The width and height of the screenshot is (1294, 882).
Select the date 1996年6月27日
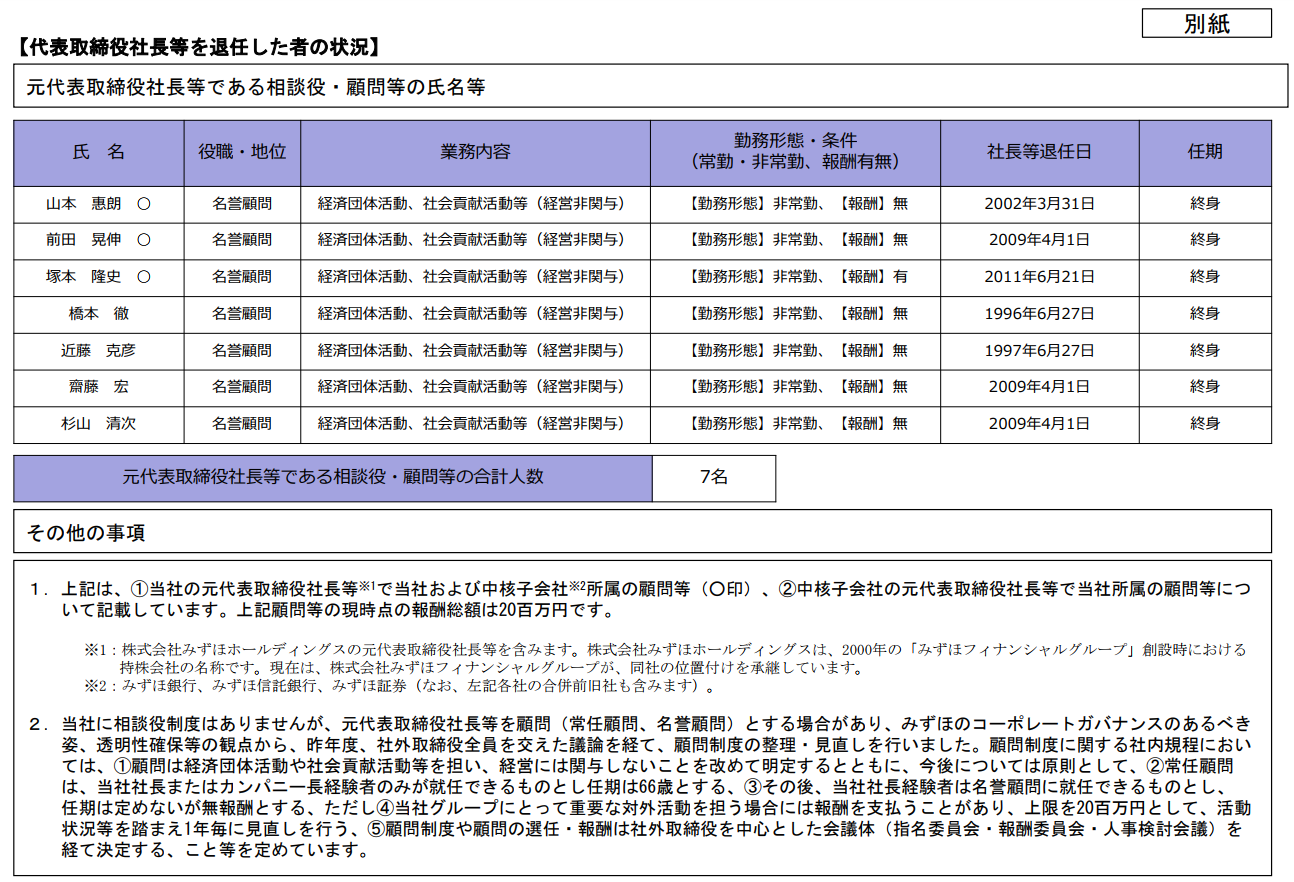(1039, 314)
